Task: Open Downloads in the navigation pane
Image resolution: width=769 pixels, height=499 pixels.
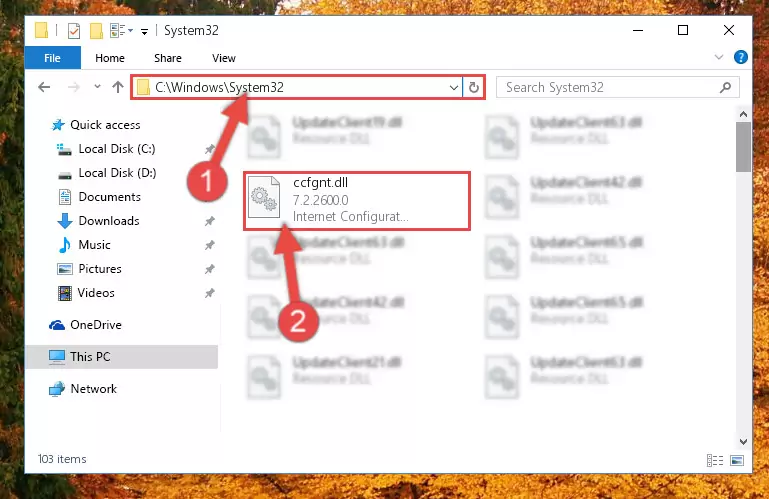Action: pyautogui.click(x=109, y=221)
